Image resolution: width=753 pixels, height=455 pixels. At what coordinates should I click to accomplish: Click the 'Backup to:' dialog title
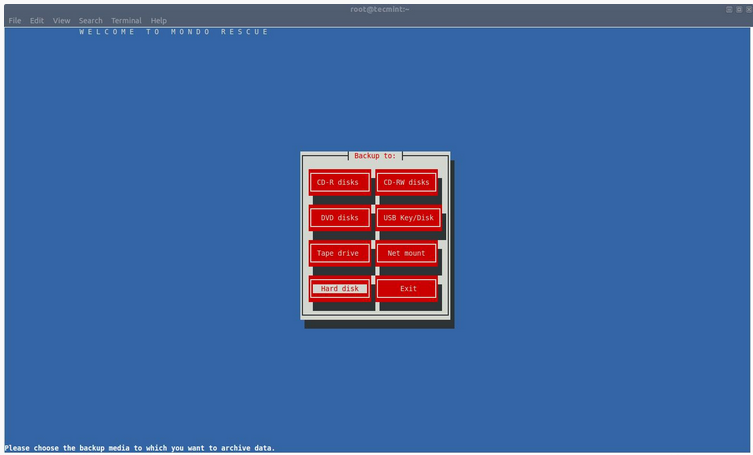pyautogui.click(x=375, y=156)
